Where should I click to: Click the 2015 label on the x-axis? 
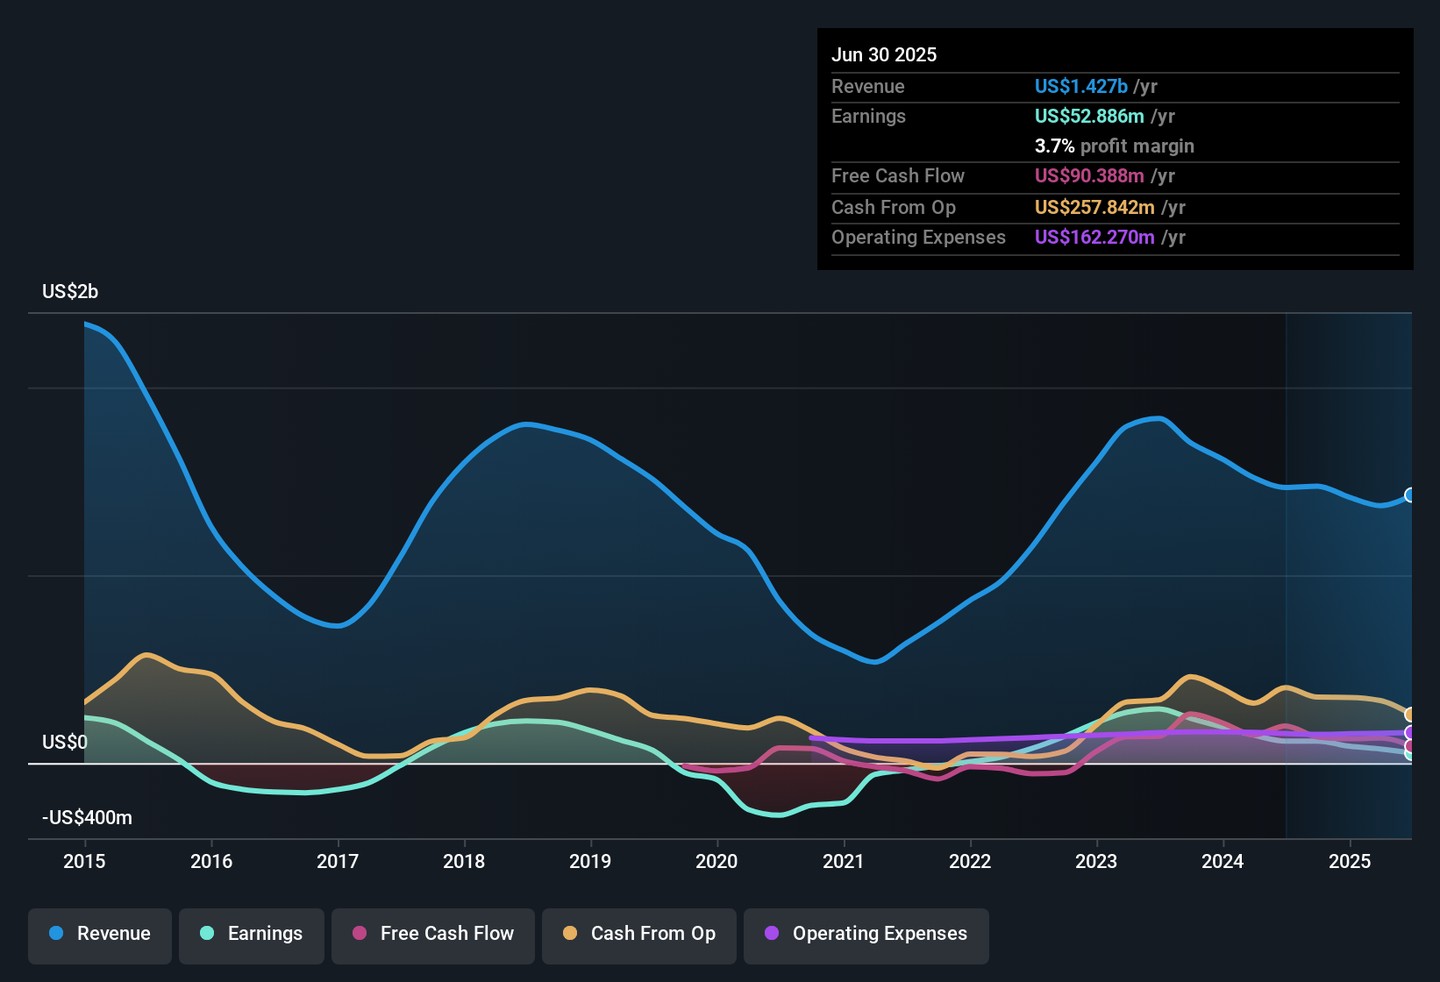click(x=84, y=862)
